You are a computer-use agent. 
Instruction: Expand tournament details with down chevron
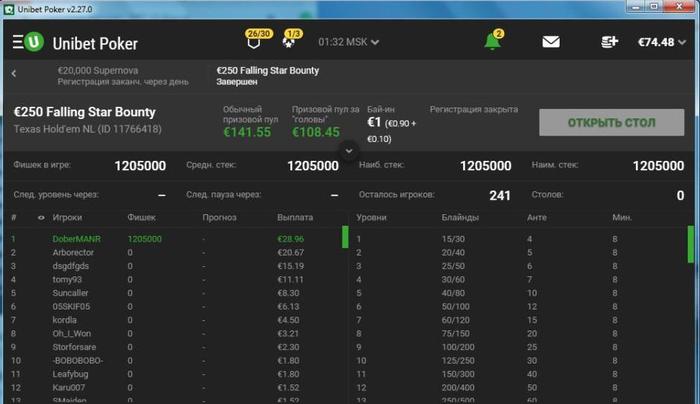click(349, 151)
